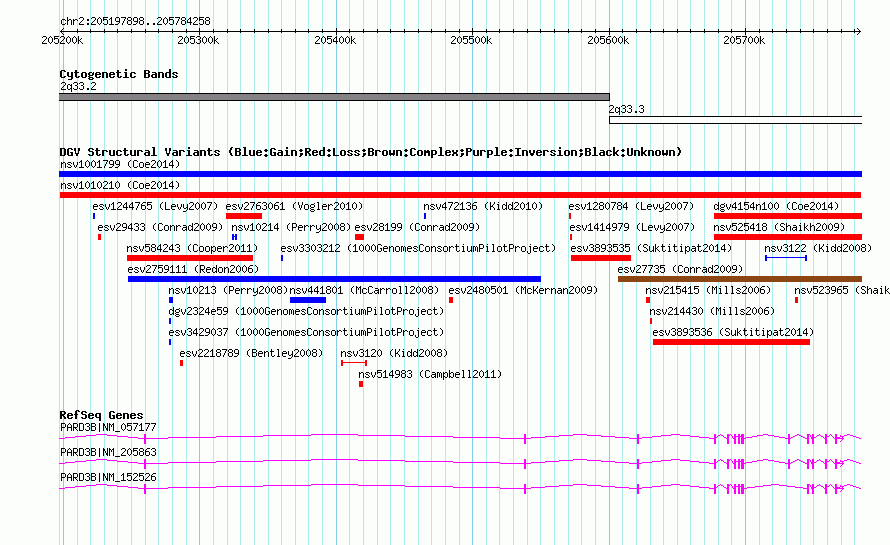Select the nsv441801 (McCarroll2008) blue bar

point(308,300)
